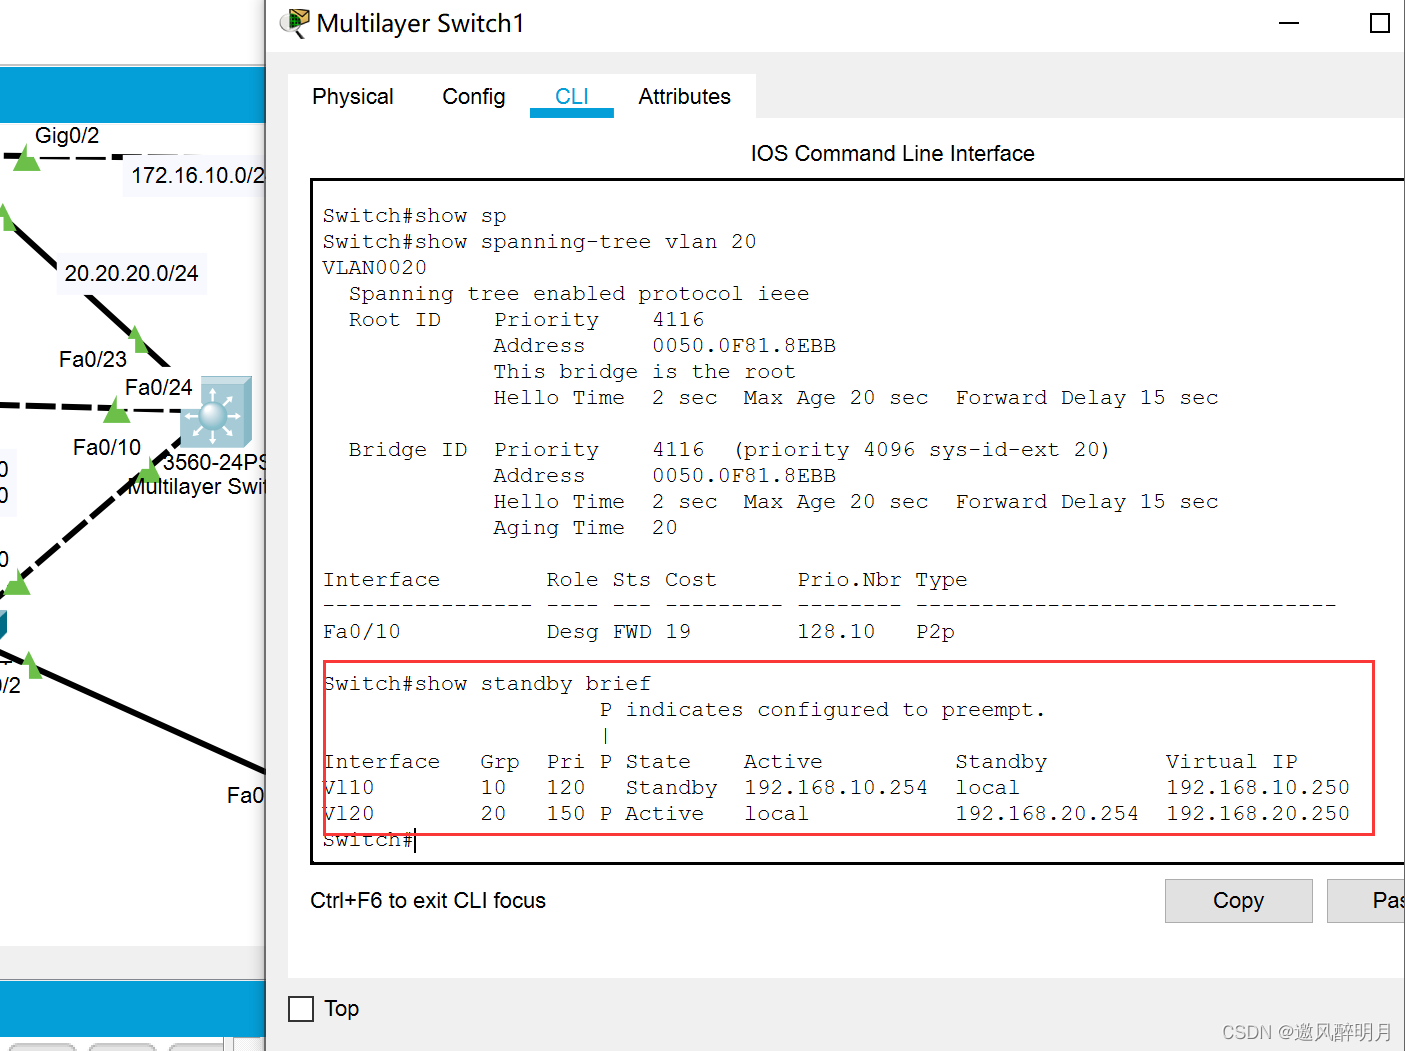Image resolution: width=1405 pixels, height=1051 pixels.
Task: Select the Fa0/24 port label in topology
Action: tap(158, 387)
